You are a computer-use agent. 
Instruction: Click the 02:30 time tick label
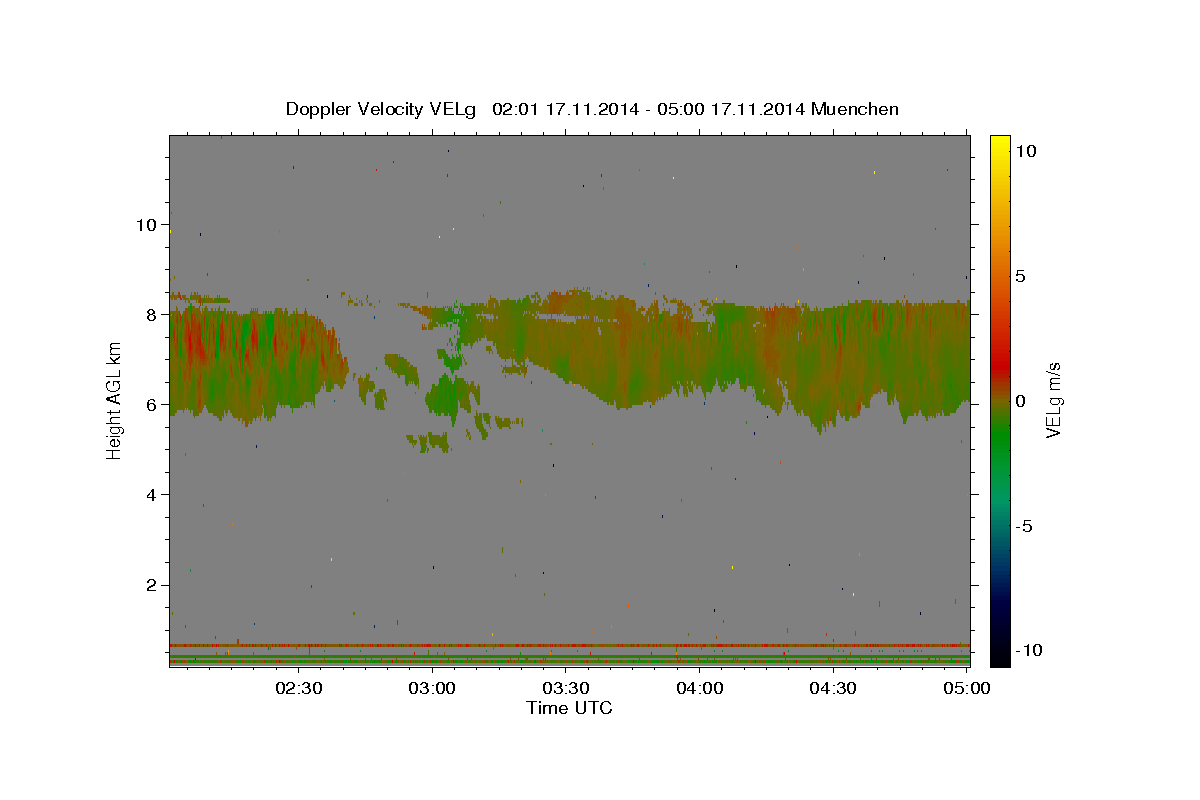click(x=299, y=688)
